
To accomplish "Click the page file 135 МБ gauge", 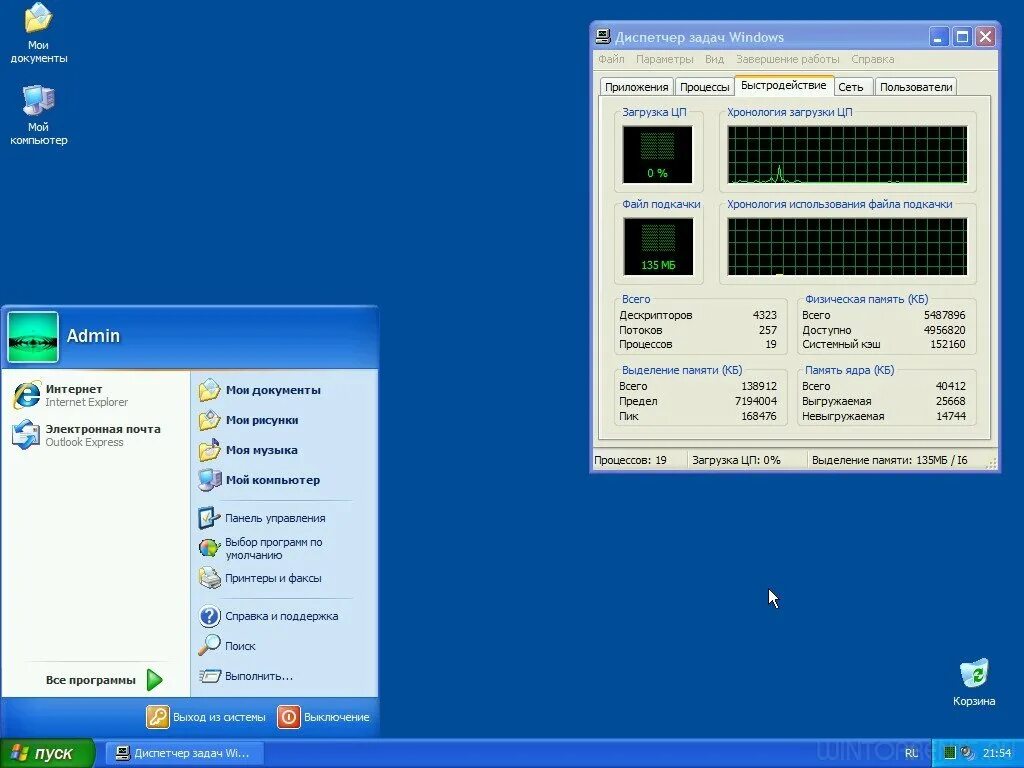I will (x=658, y=246).
